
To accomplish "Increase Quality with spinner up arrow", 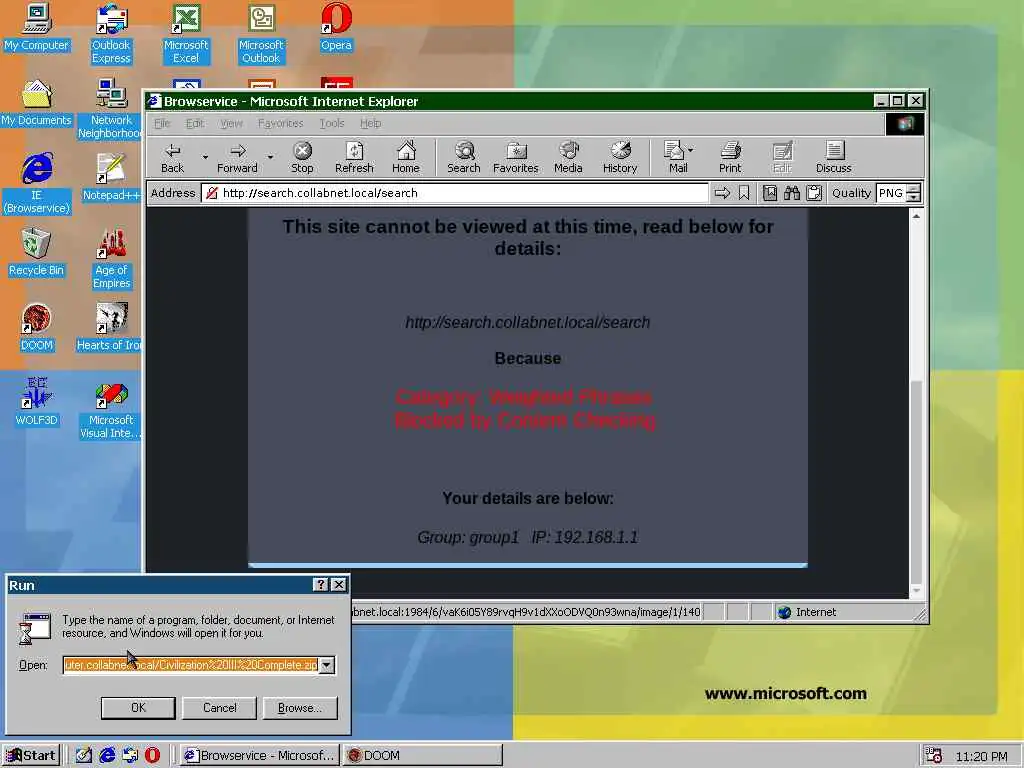I will (914, 189).
